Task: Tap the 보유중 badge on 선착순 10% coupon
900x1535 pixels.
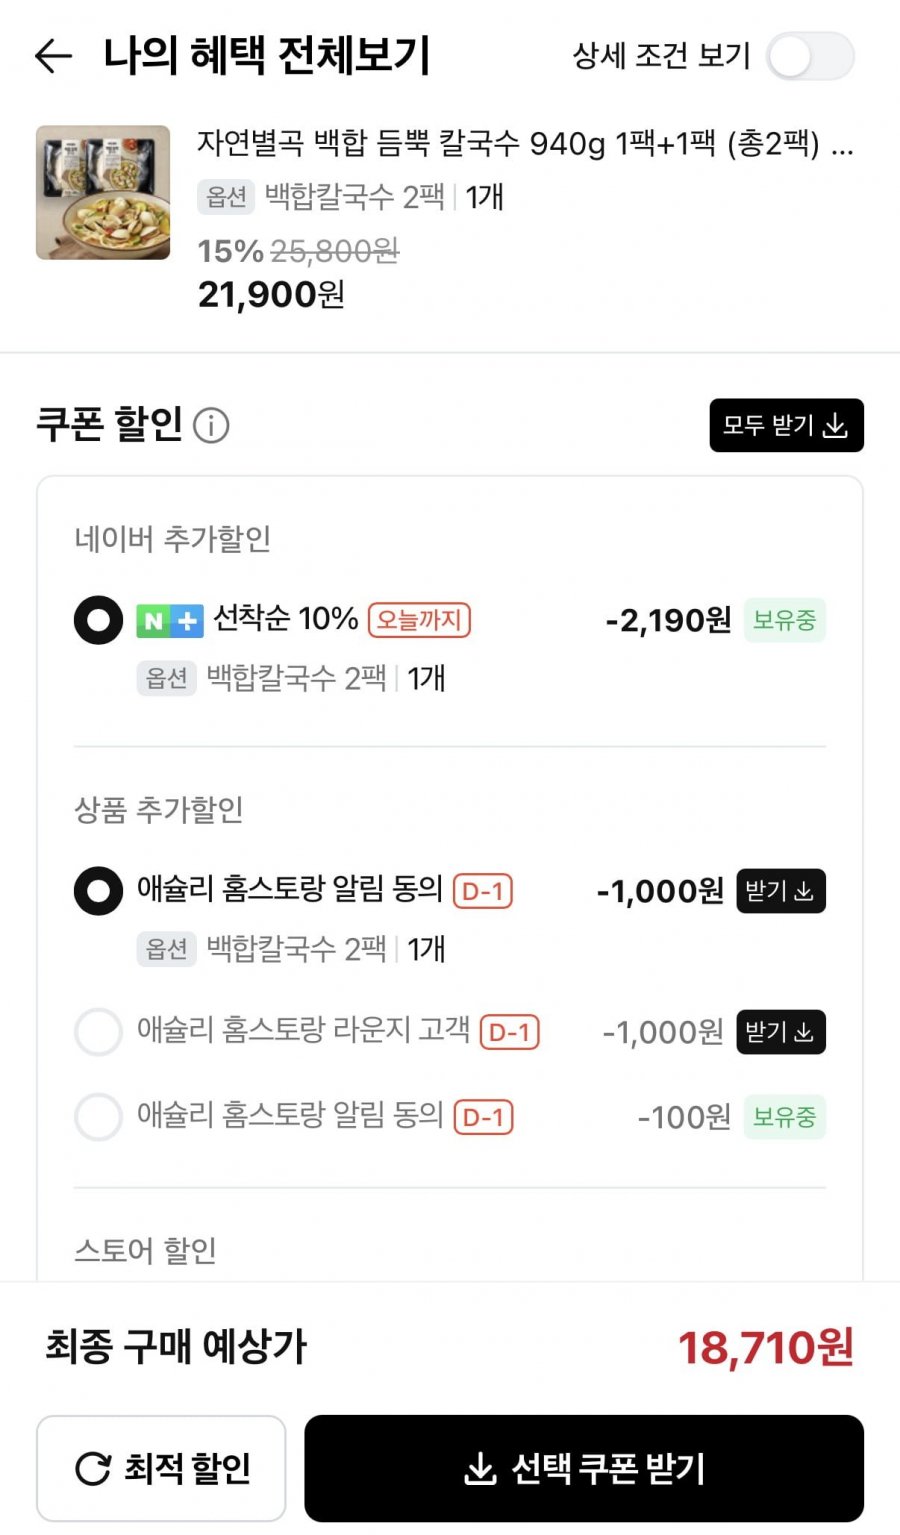Action: [x=784, y=621]
